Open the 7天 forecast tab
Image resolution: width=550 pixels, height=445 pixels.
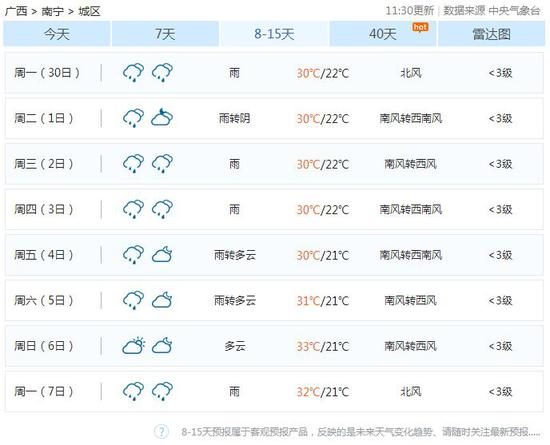pos(165,34)
